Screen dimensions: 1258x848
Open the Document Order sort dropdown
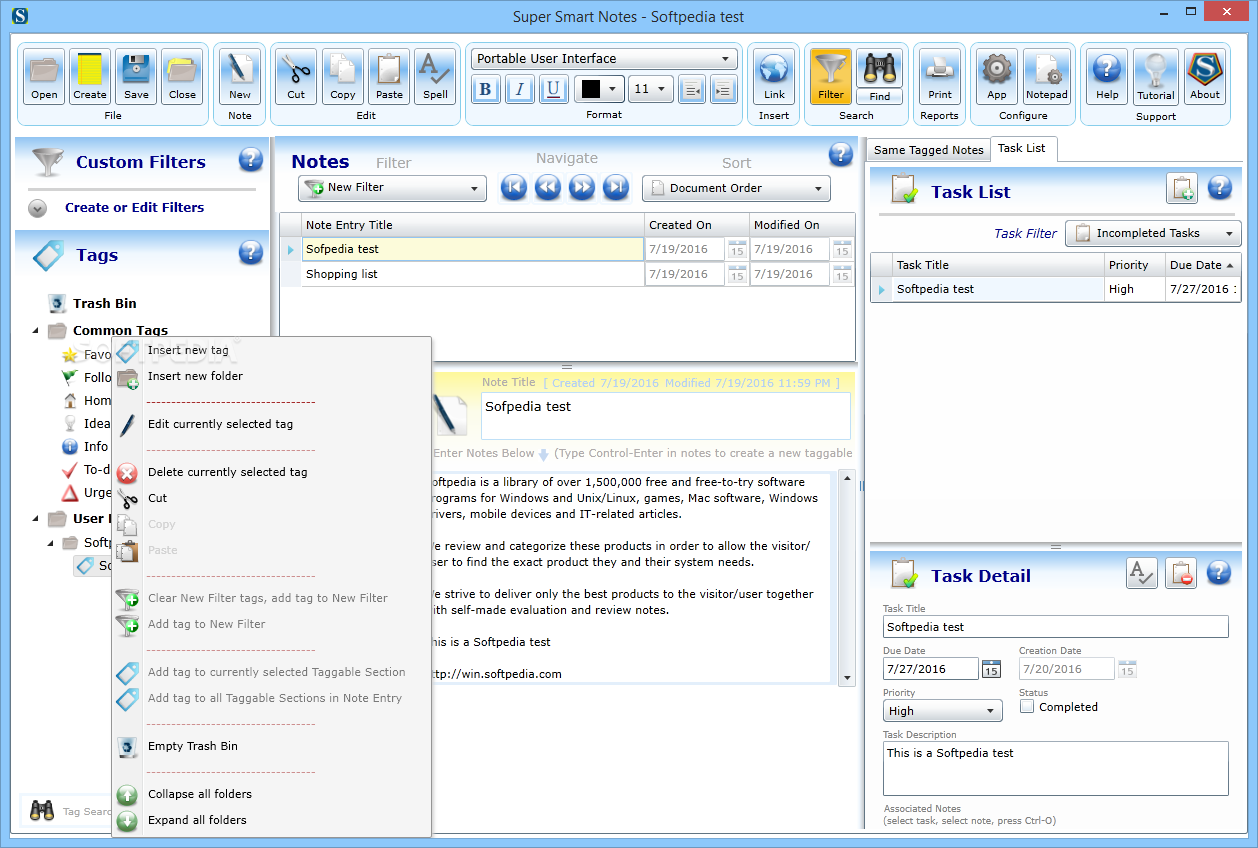(736, 188)
